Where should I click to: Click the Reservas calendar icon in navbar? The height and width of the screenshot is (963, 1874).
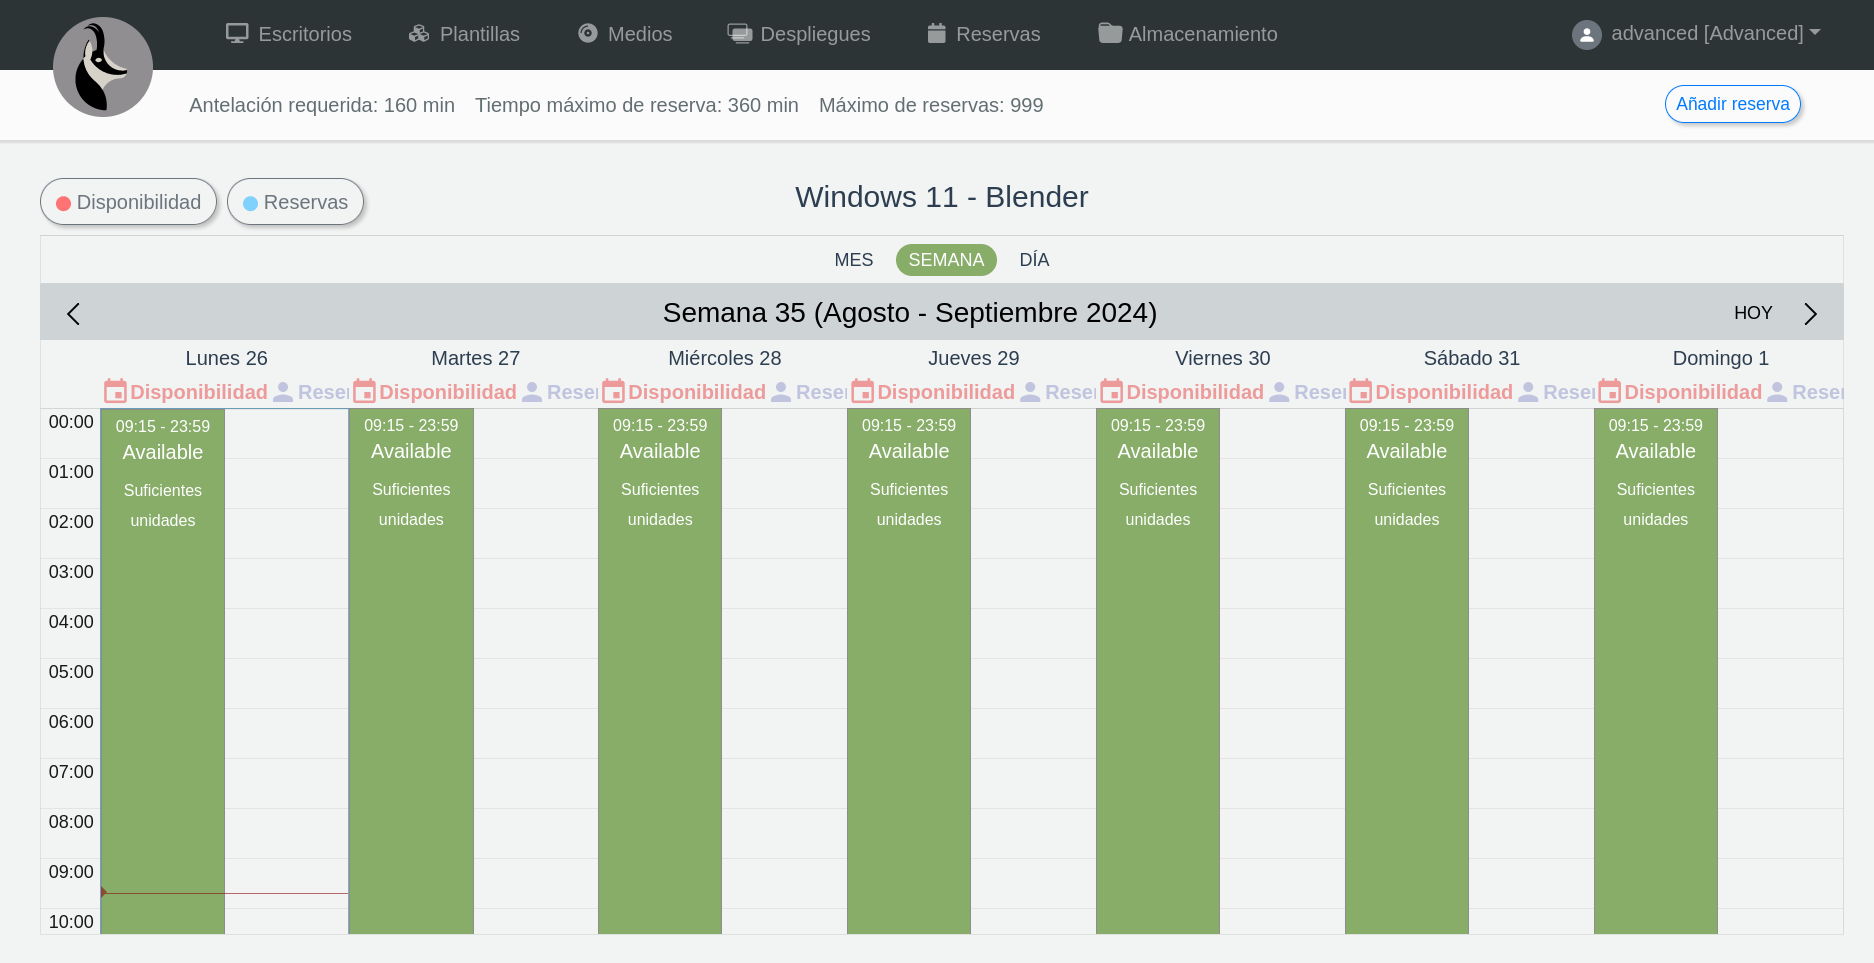pyautogui.click(x=936, y=34)
